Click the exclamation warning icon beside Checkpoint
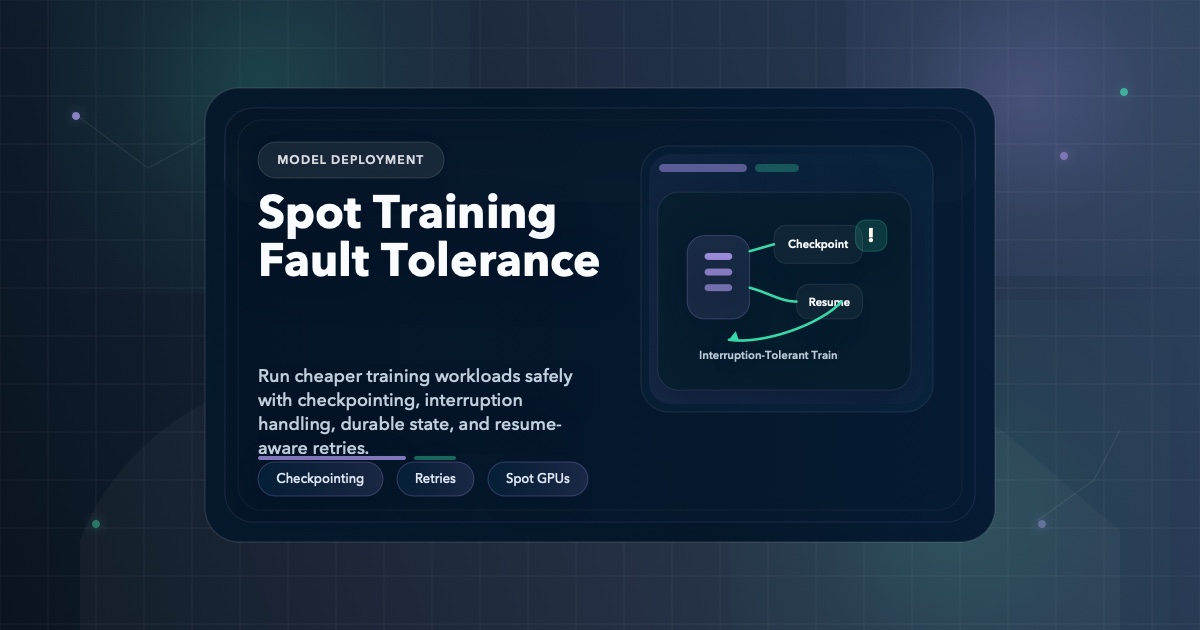Viewport: 1200px width, 630px height. point(871,235)
